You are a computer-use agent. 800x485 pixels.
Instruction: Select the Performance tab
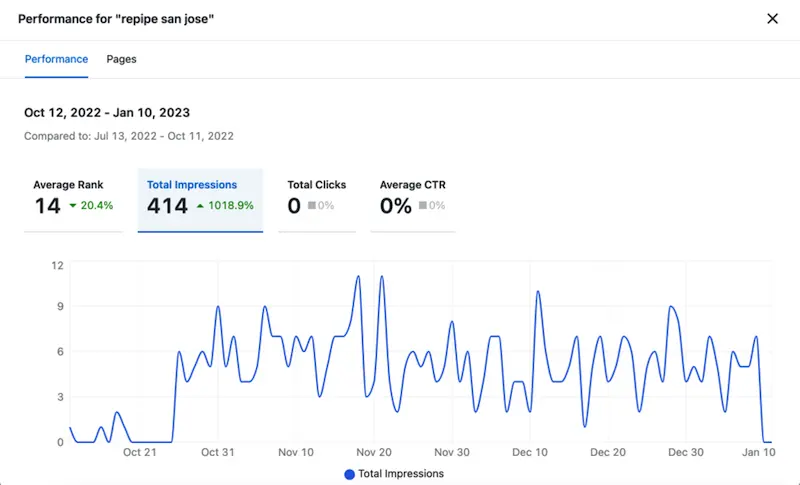tap(56, 59)
